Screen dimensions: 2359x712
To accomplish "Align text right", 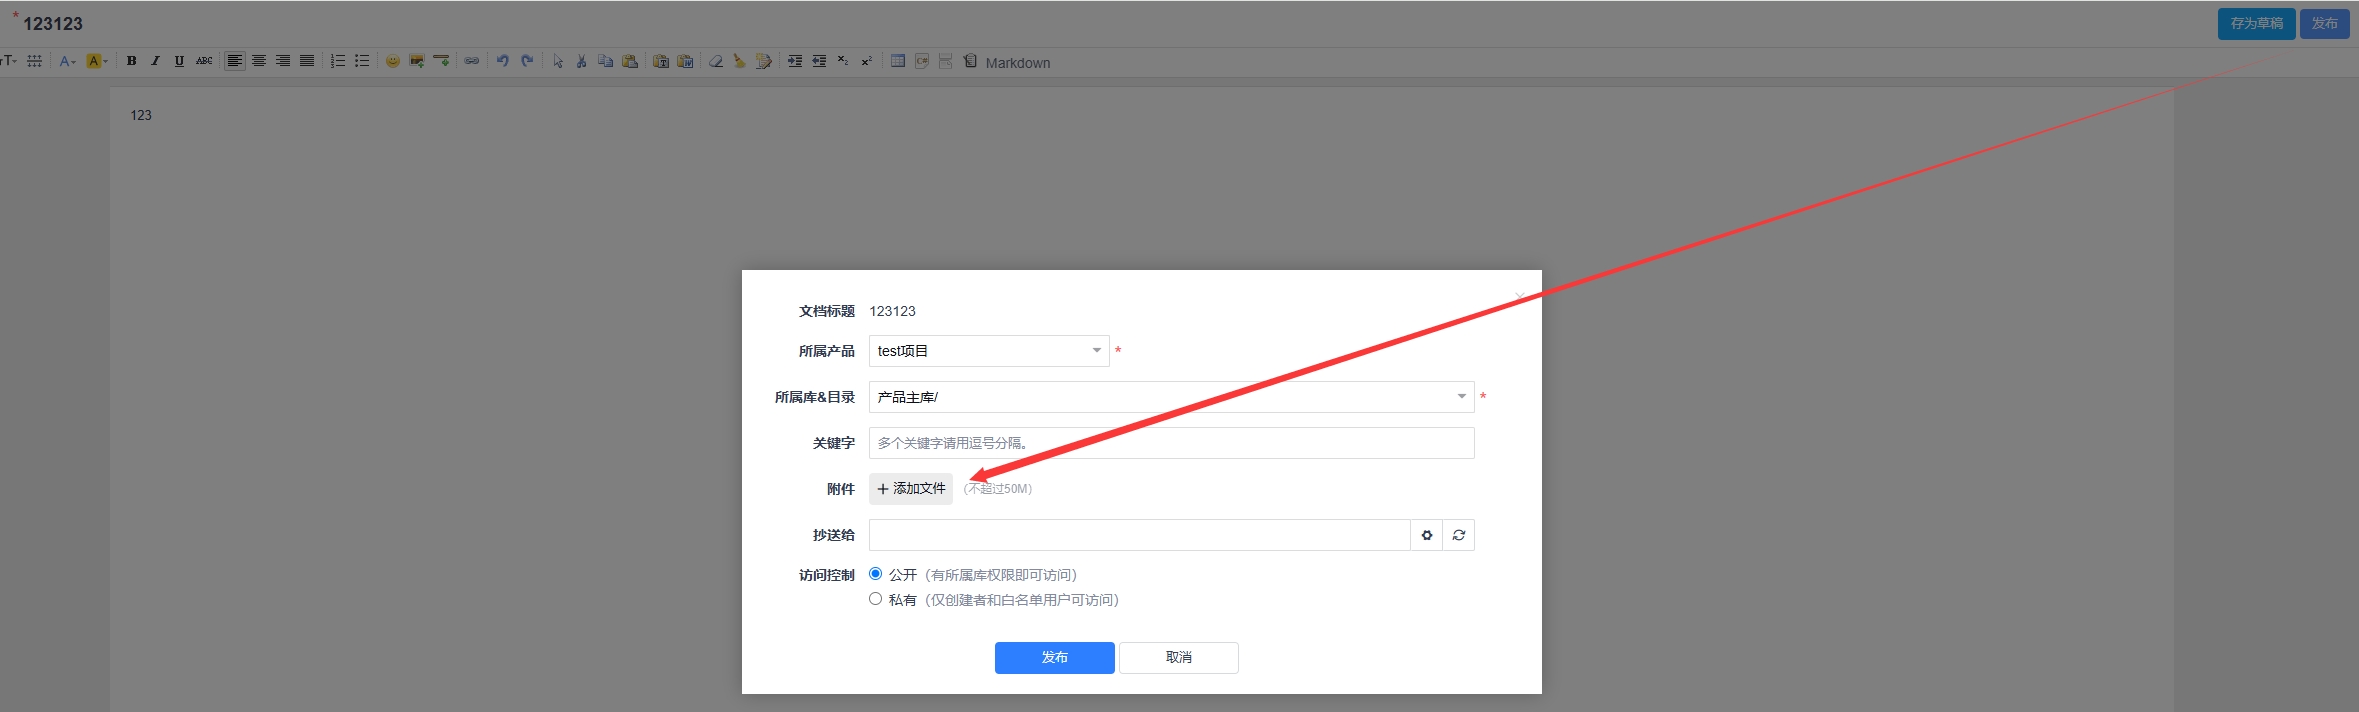I will [283, 61].
